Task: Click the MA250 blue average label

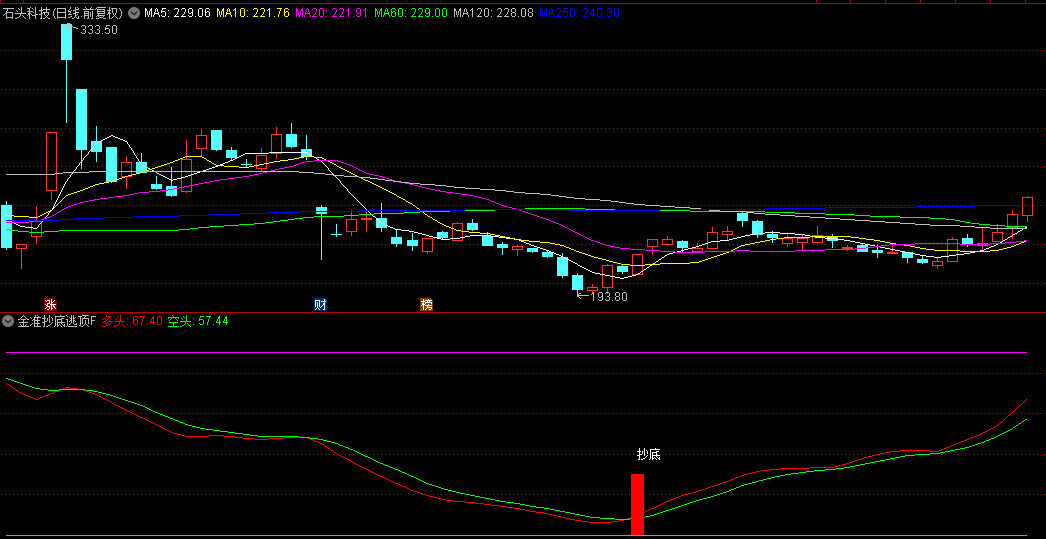Action: (x=579, y=13)
